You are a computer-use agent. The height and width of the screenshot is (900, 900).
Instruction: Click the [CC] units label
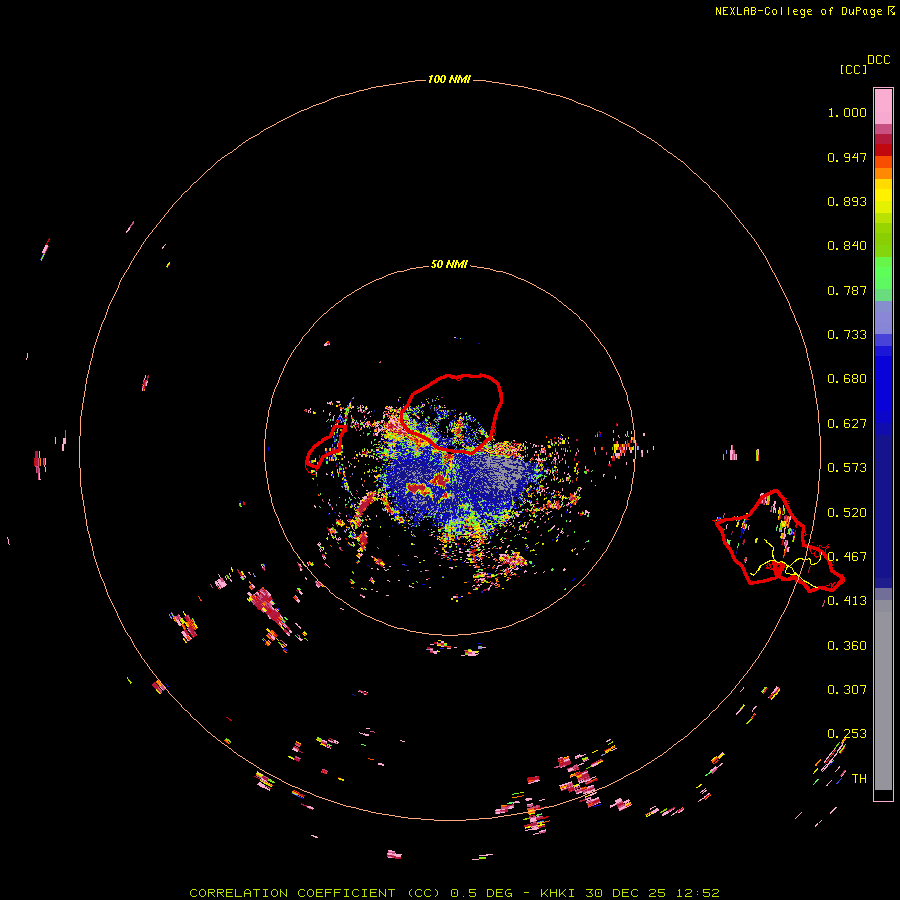853,69
